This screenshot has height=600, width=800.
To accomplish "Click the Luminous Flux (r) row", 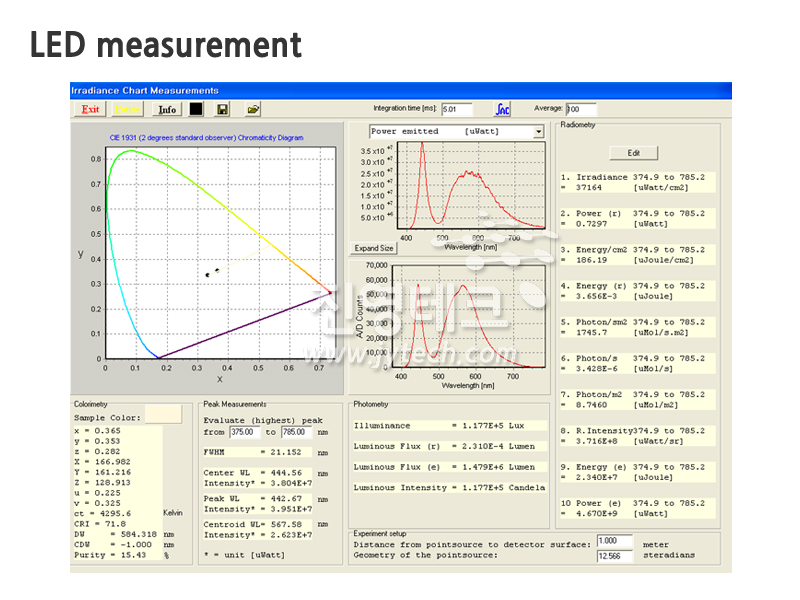I will tap(449, 446).
